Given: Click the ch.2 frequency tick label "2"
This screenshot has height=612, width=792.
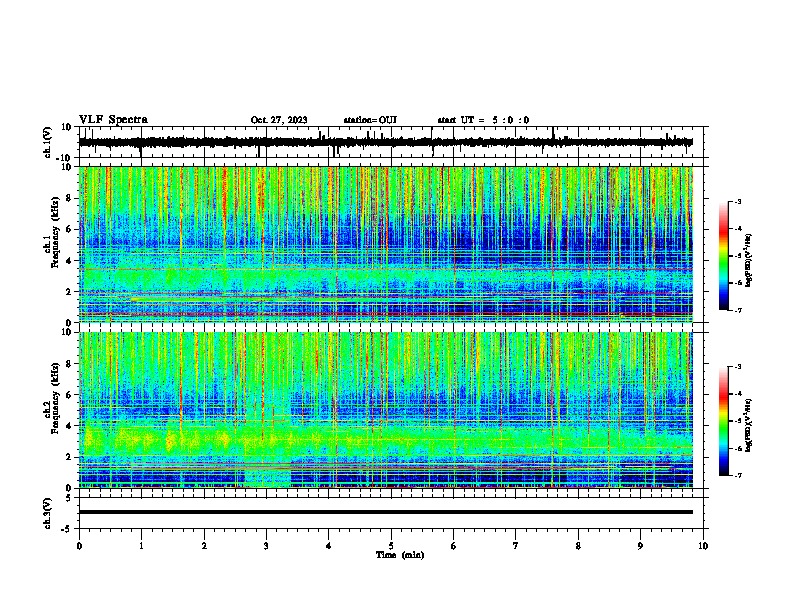Looking at the screenshot, I should tap(69, 457).
